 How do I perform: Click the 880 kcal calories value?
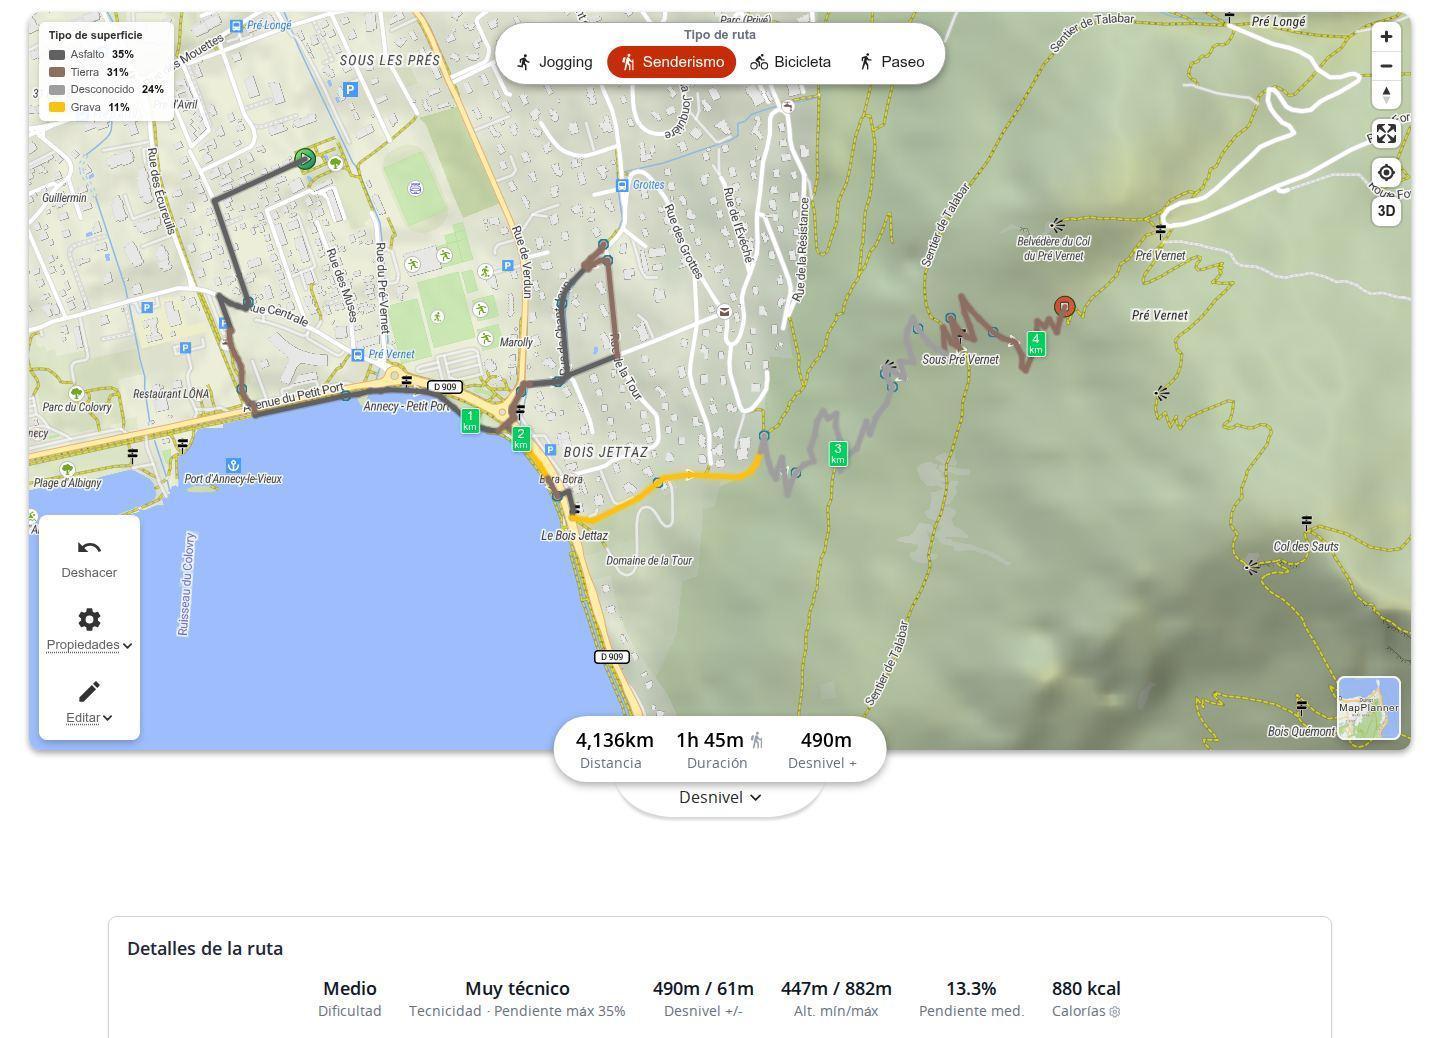pyautogui.click(x=1086, y=988)
